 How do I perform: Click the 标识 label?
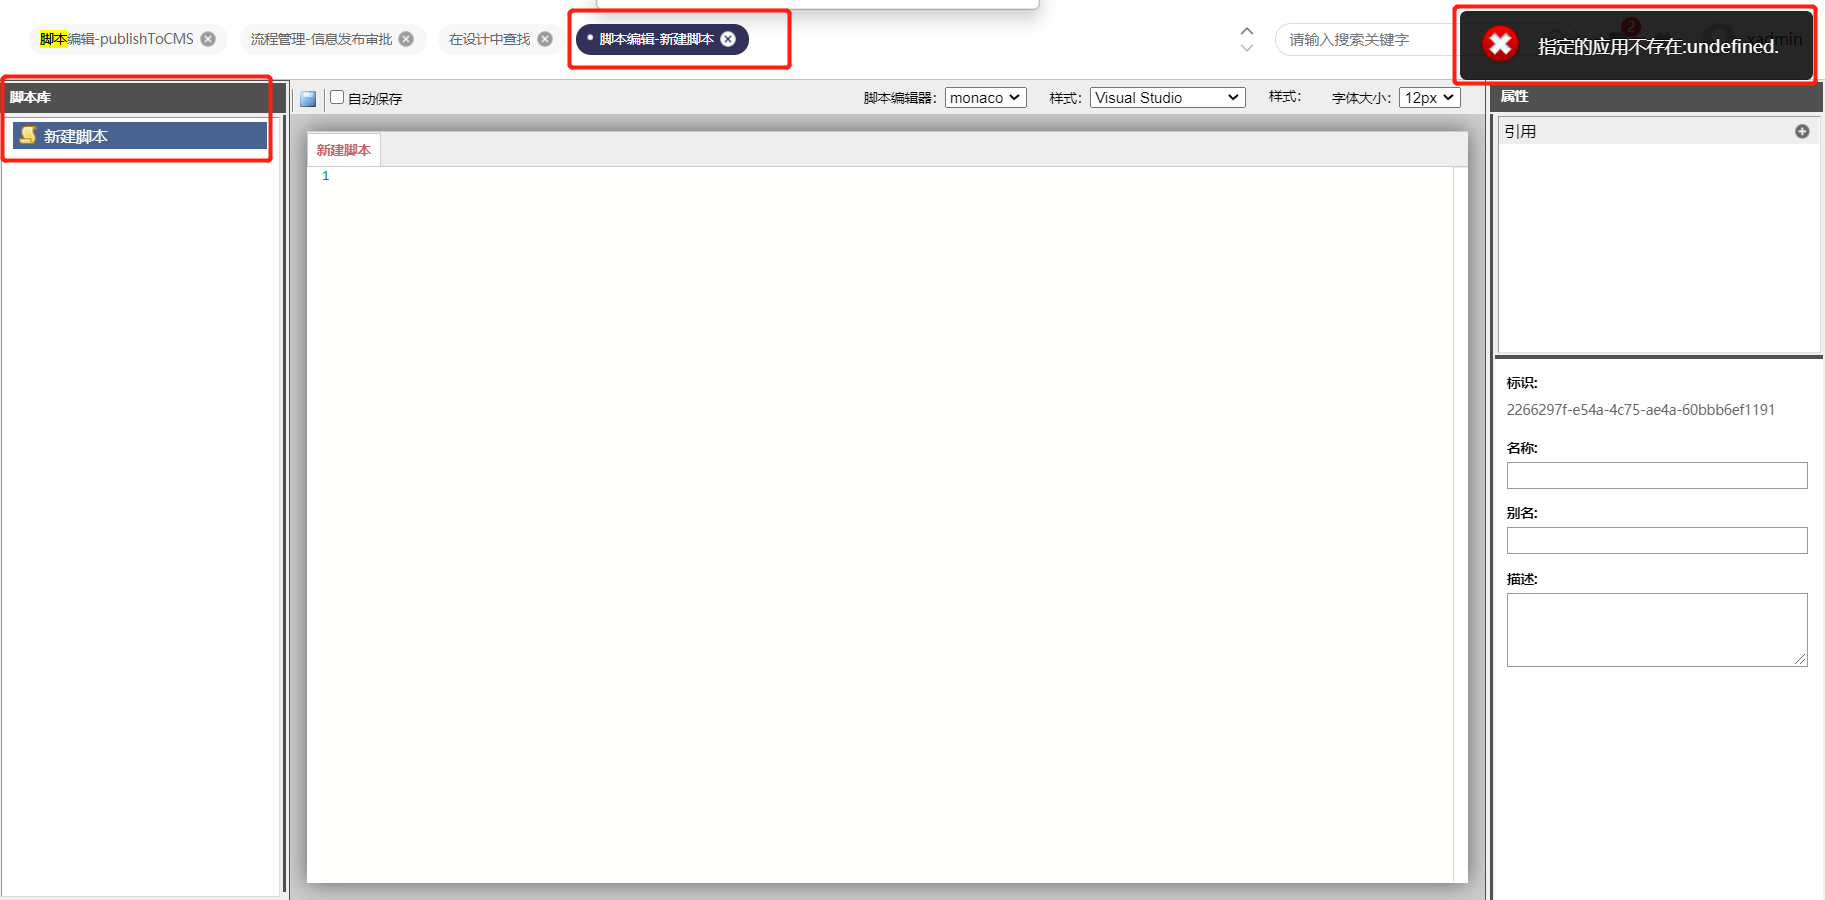click(x=1522, y=383)
